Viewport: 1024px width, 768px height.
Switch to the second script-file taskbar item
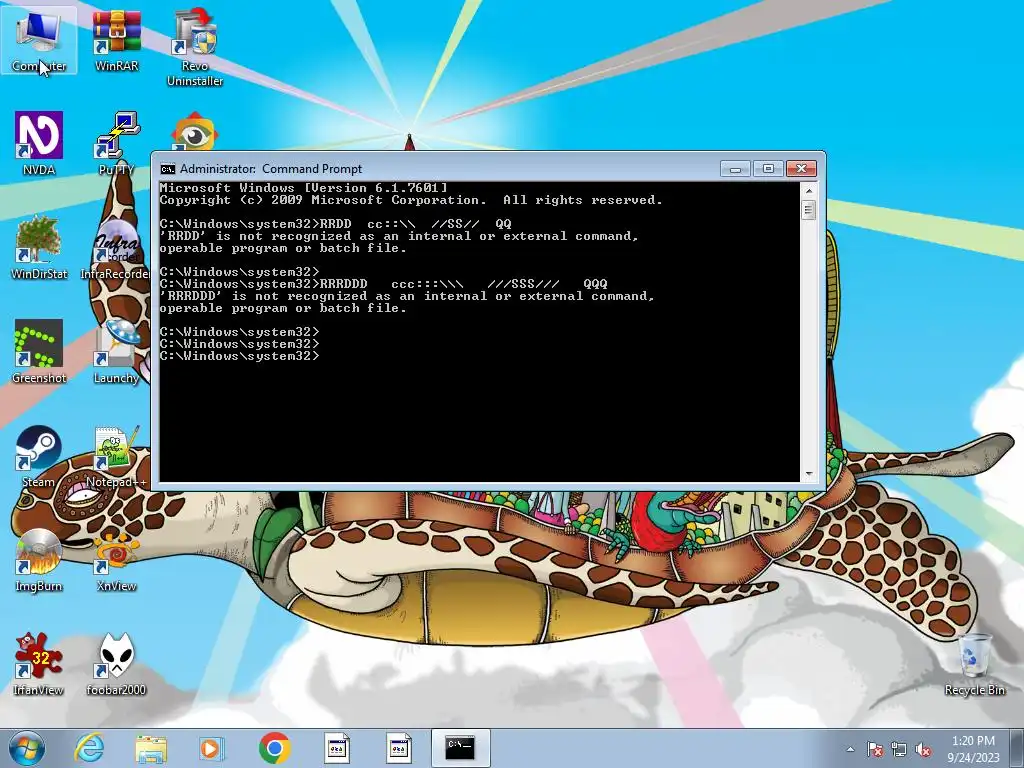pyautogui.click(x=398, y=748)
